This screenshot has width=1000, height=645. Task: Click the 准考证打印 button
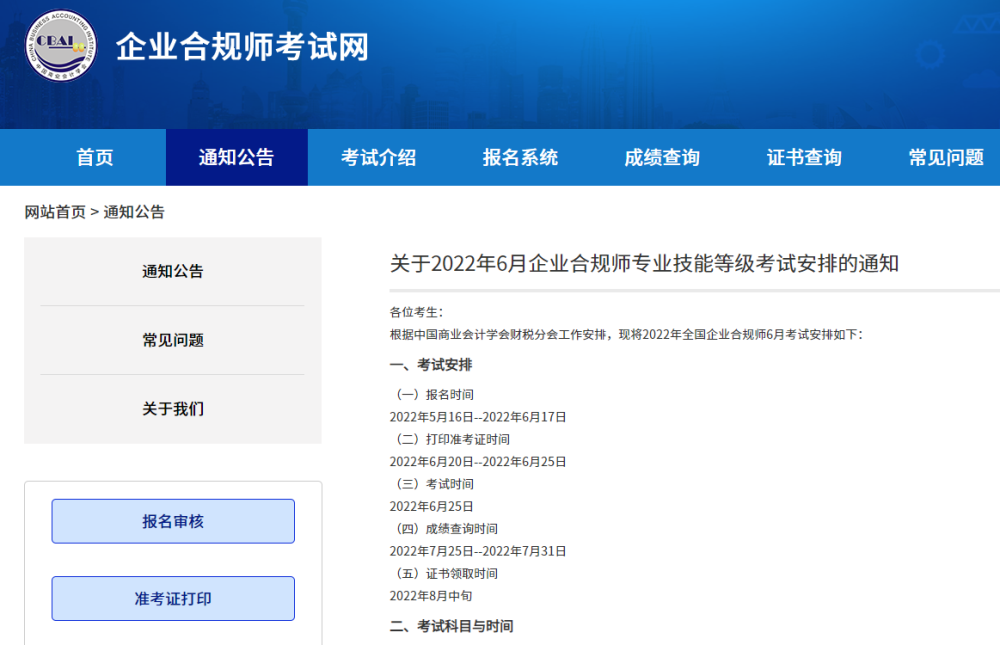coord(173,598)
